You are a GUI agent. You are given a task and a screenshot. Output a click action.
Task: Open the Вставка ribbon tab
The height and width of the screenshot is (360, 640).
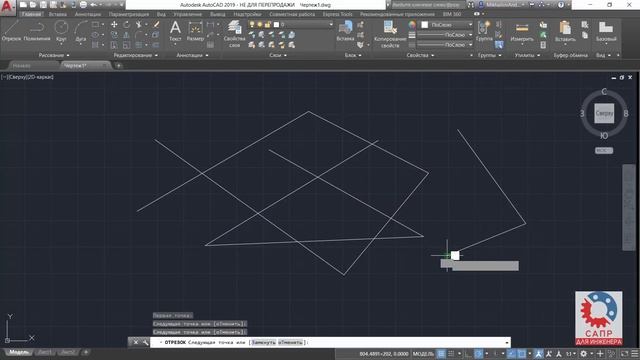tap(58, 14)
